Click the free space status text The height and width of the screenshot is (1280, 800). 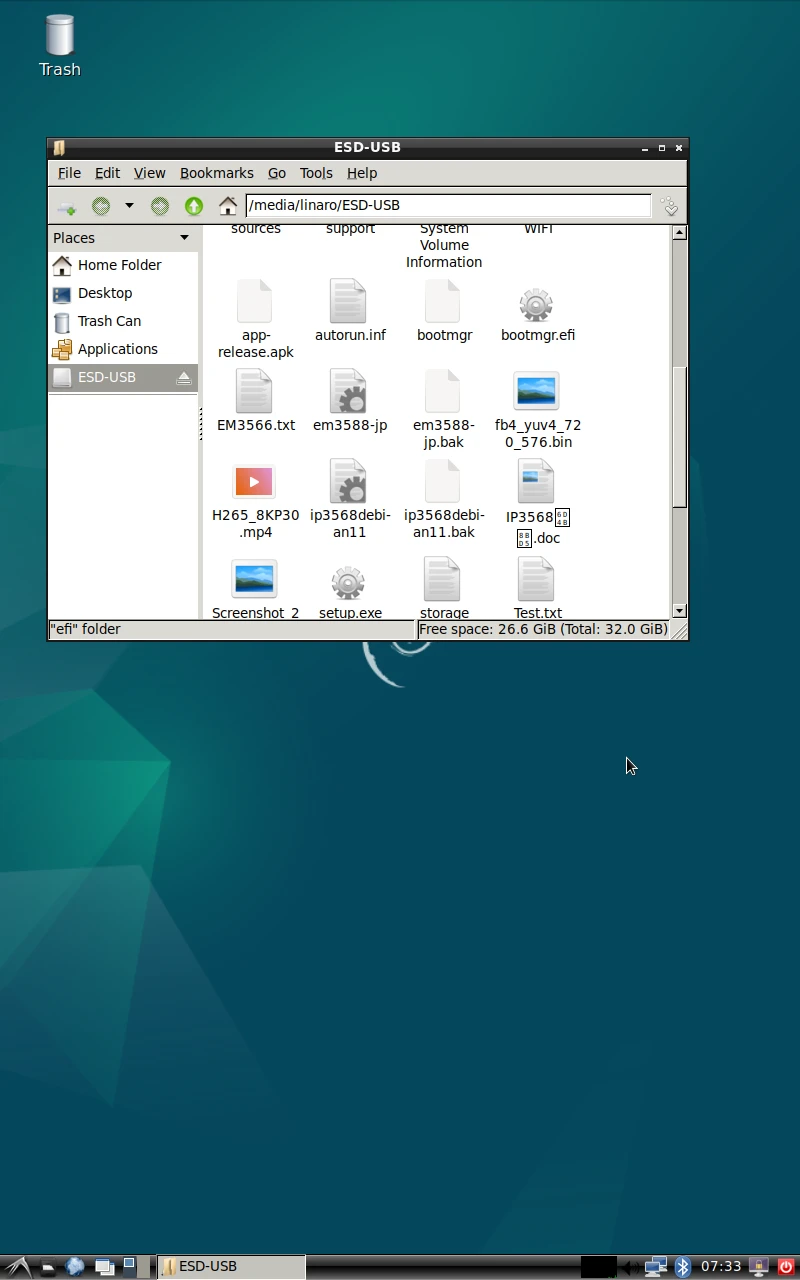[543, 629]
